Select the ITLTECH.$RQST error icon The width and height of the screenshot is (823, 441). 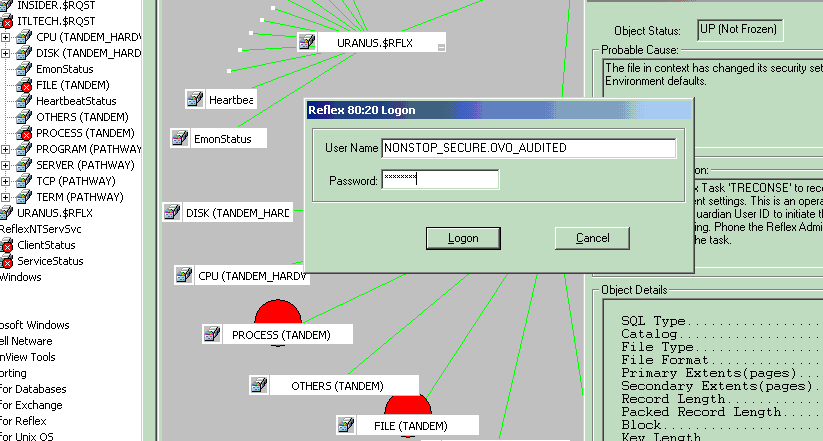click(x=6, y=22)
